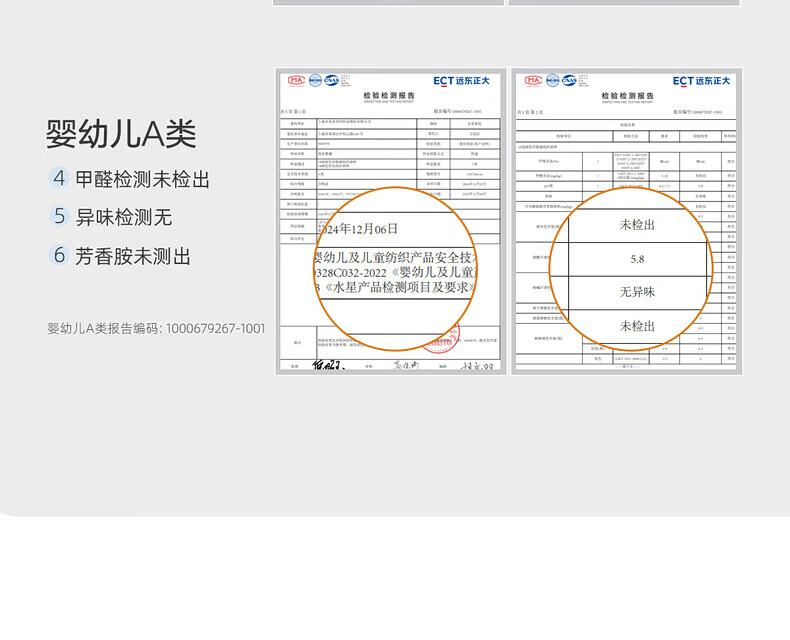Click the number 5 circle badge

[x=59, y=217]
